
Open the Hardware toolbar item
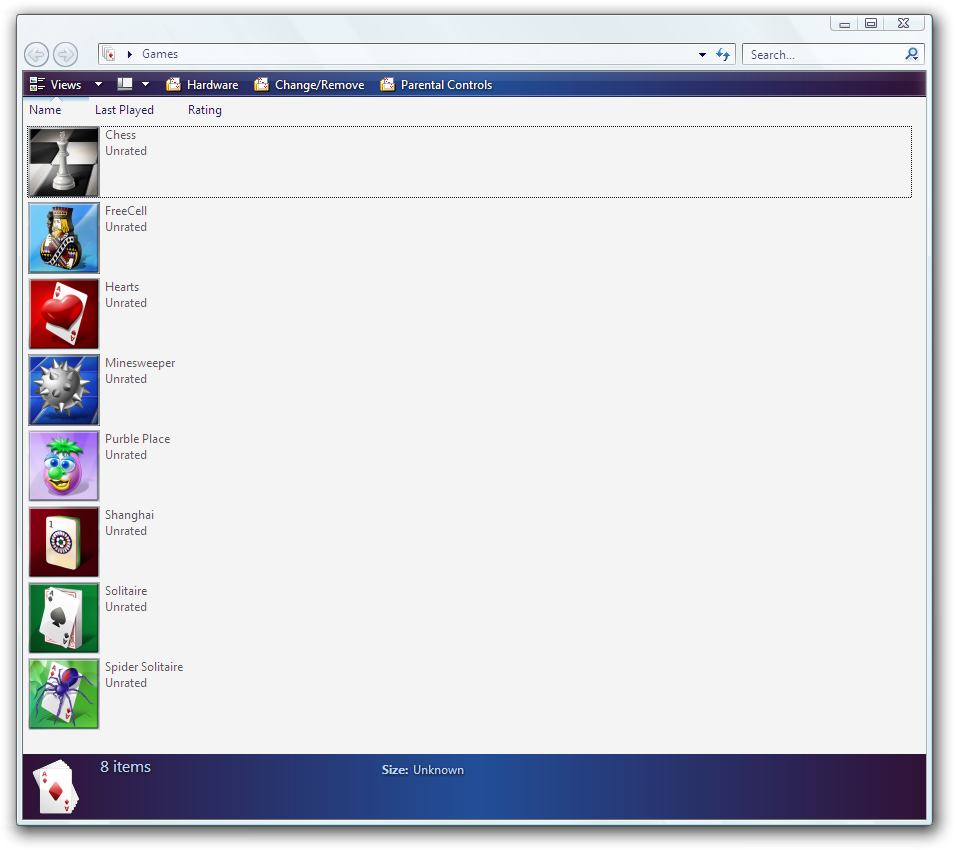[202, 85]
